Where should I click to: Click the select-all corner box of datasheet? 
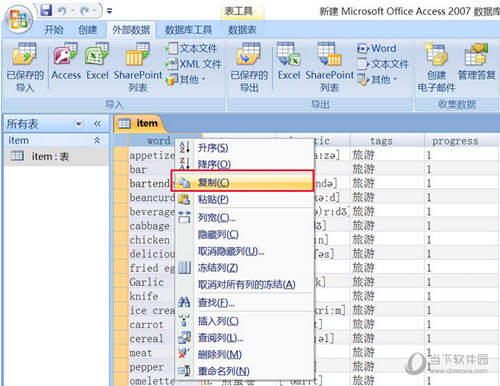(121, 140)
